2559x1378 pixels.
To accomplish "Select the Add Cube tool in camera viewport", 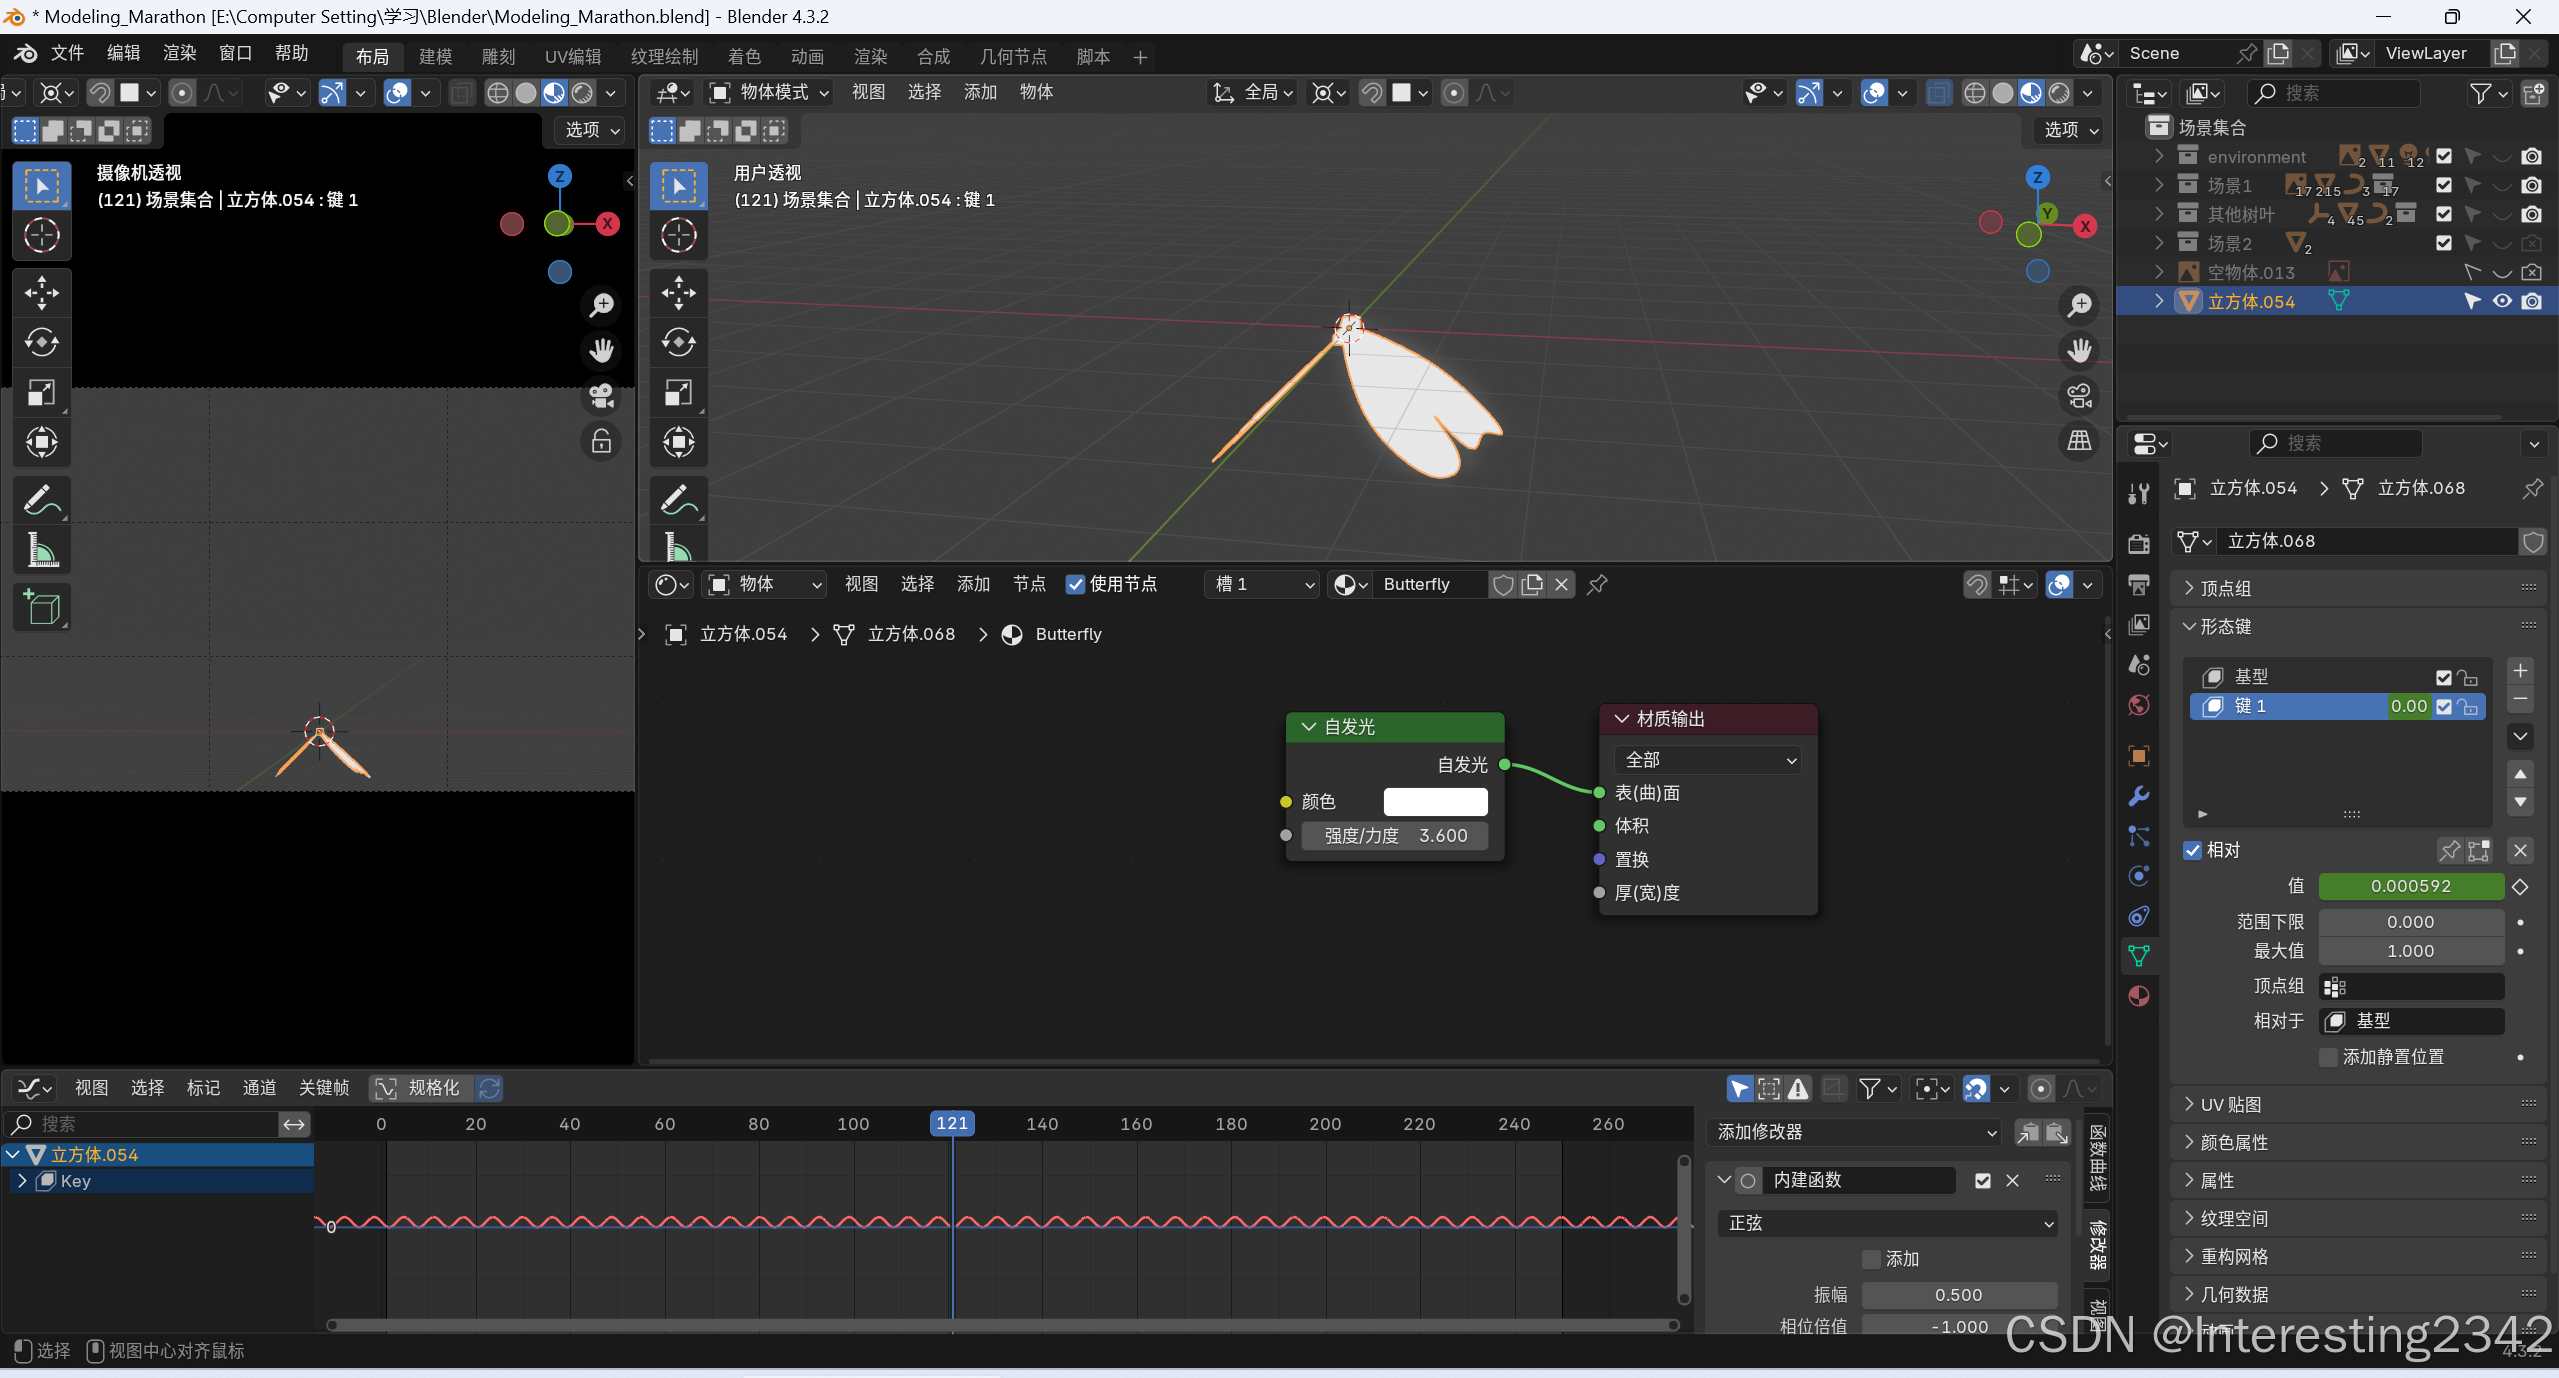I will tap(41, 607).
